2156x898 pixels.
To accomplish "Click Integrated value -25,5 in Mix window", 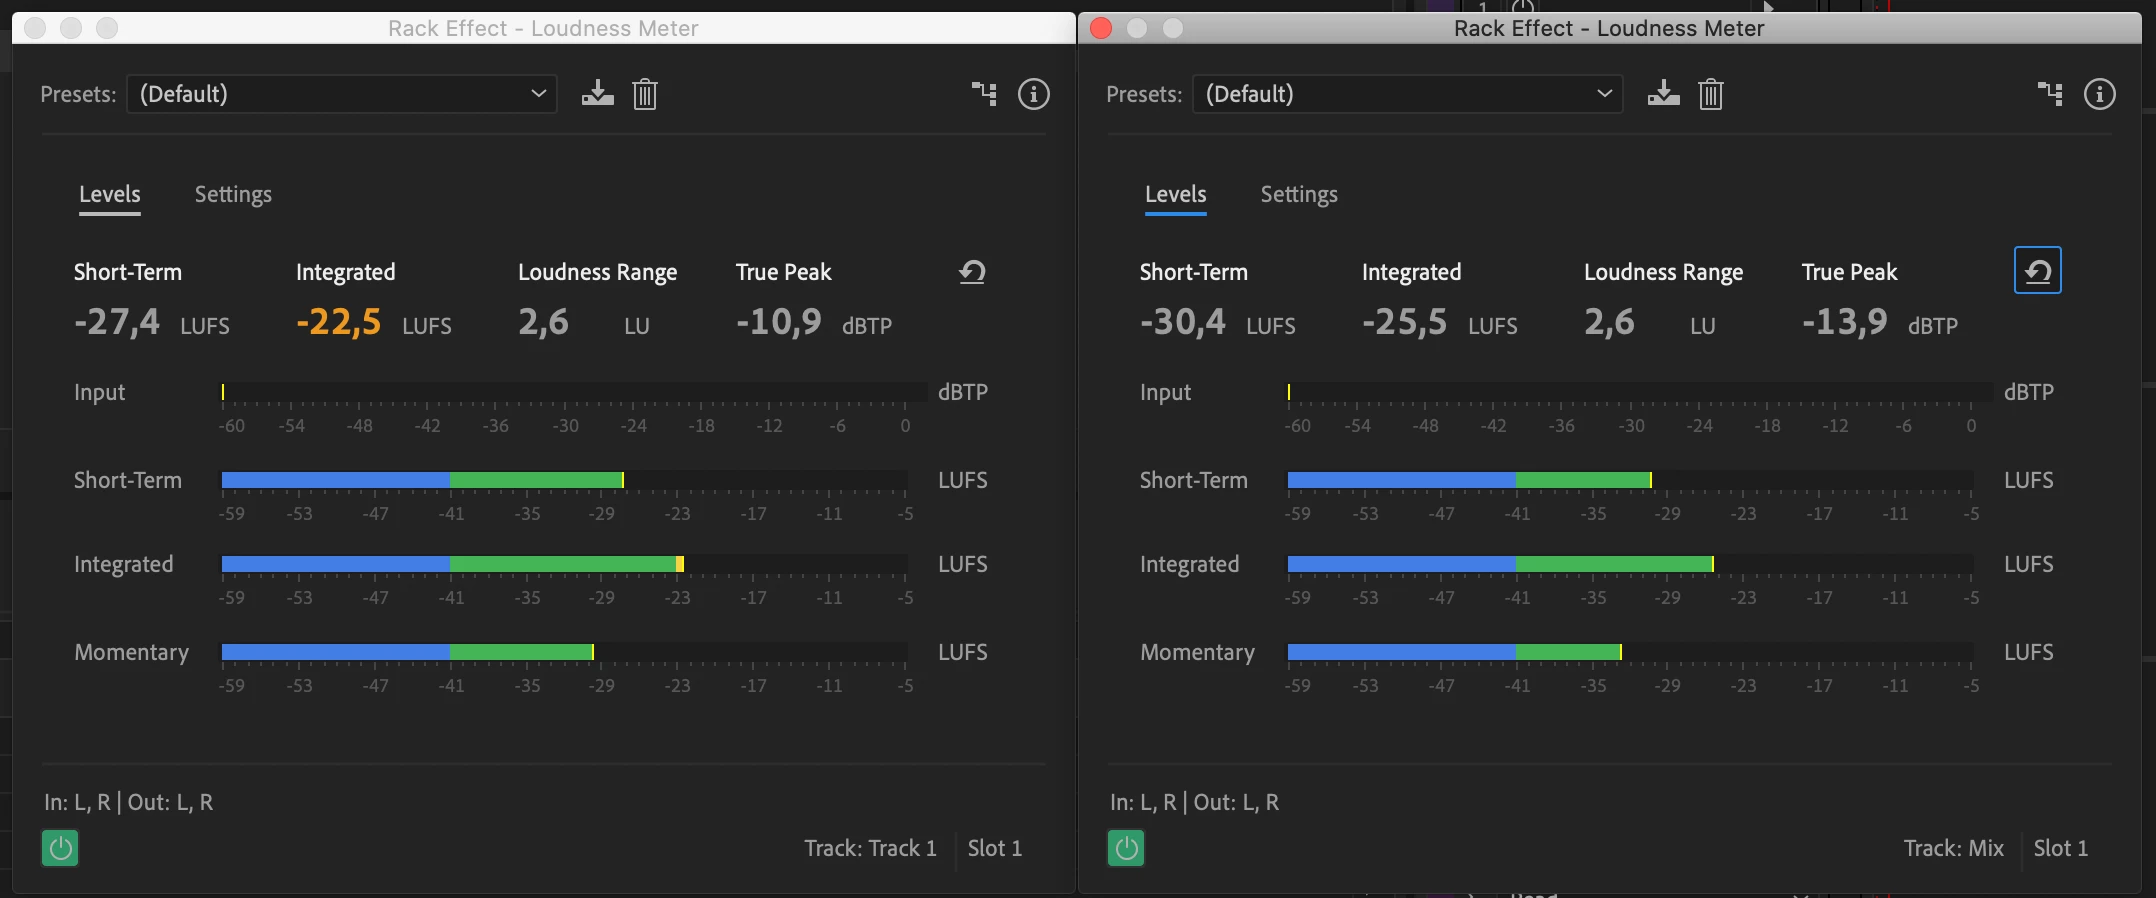I will [x=1405, y=322].
